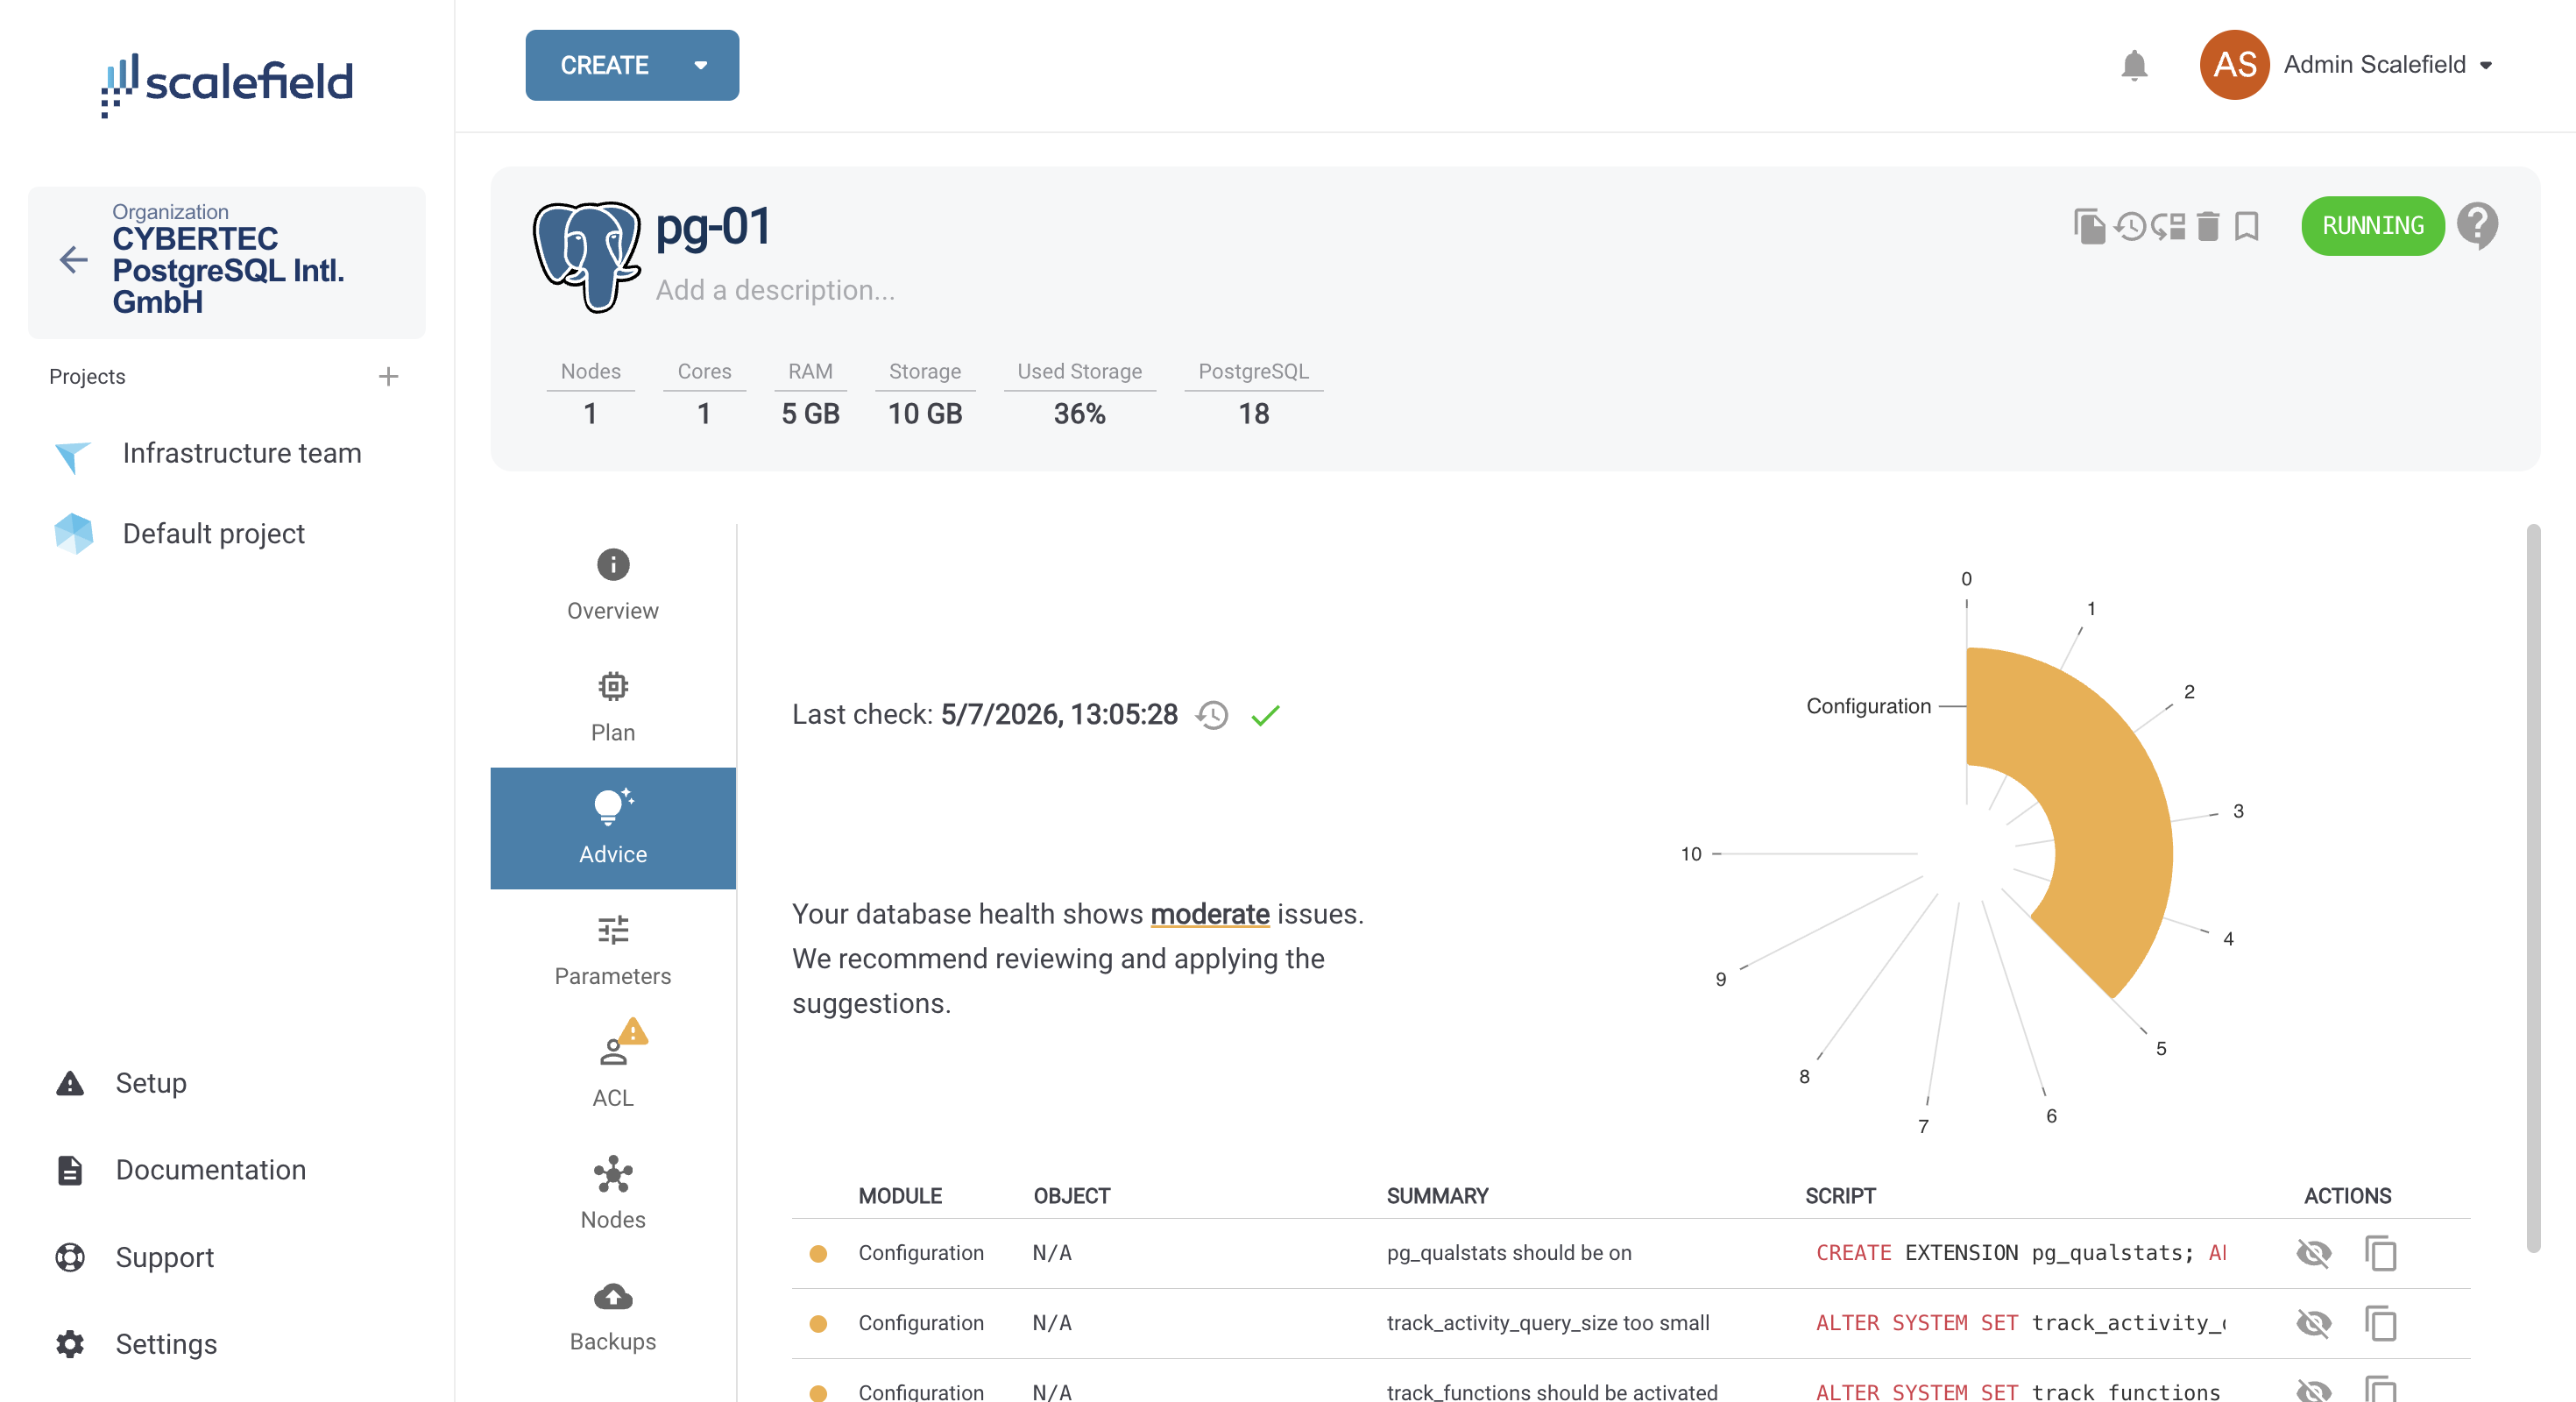Hide the pg_qualstats advice row
The height and width of the screenshot is (1402, 2576).
click(x=2313, y=1253)
